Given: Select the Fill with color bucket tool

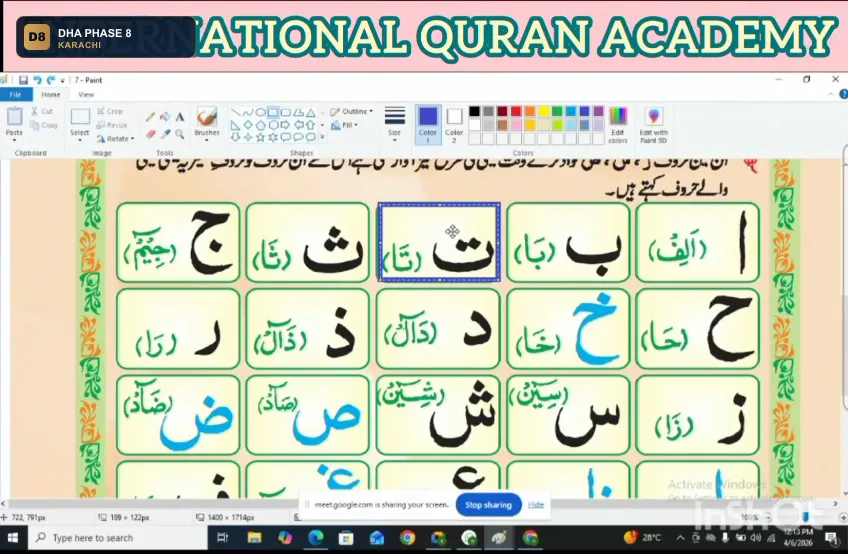Looking at the screenshot, I should click(x=165, y=117).
